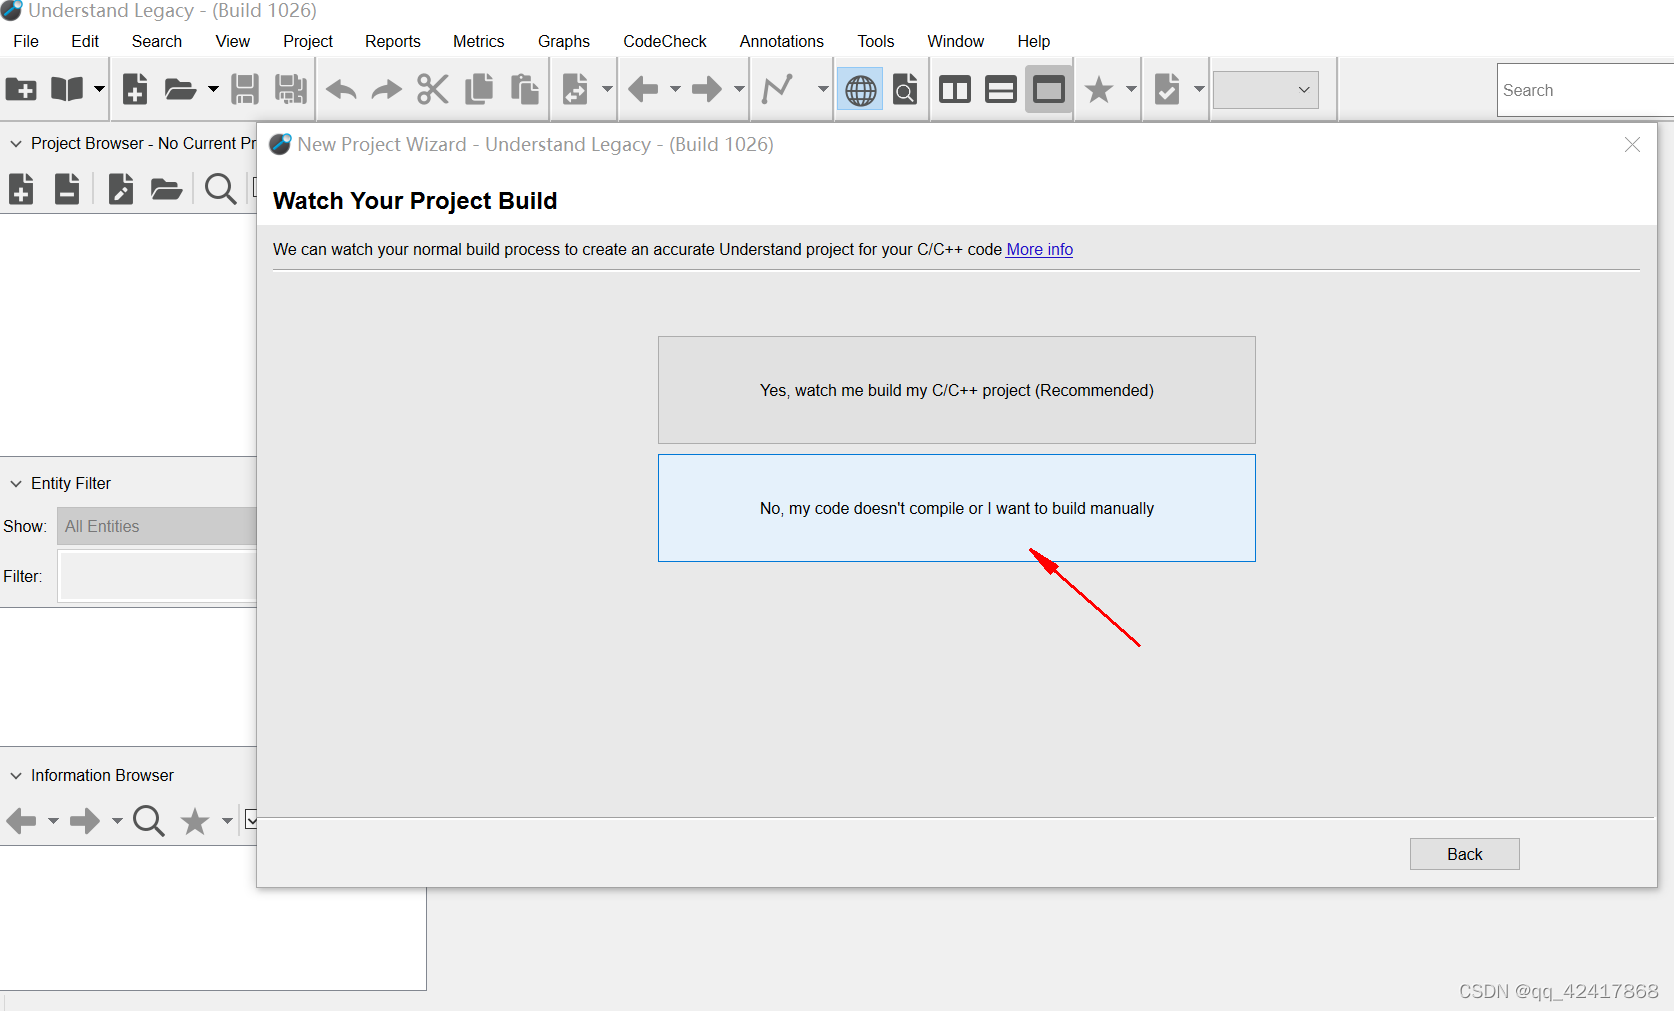
Task: Choose Yes, watch me build my C/C++ project
Action: coord(957,390)
